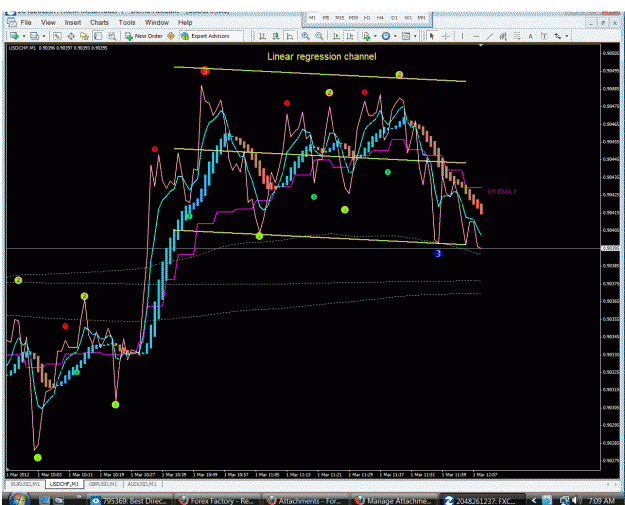Select the M15 timeframe button
625x505 pixels.
[x=339, y=18]
